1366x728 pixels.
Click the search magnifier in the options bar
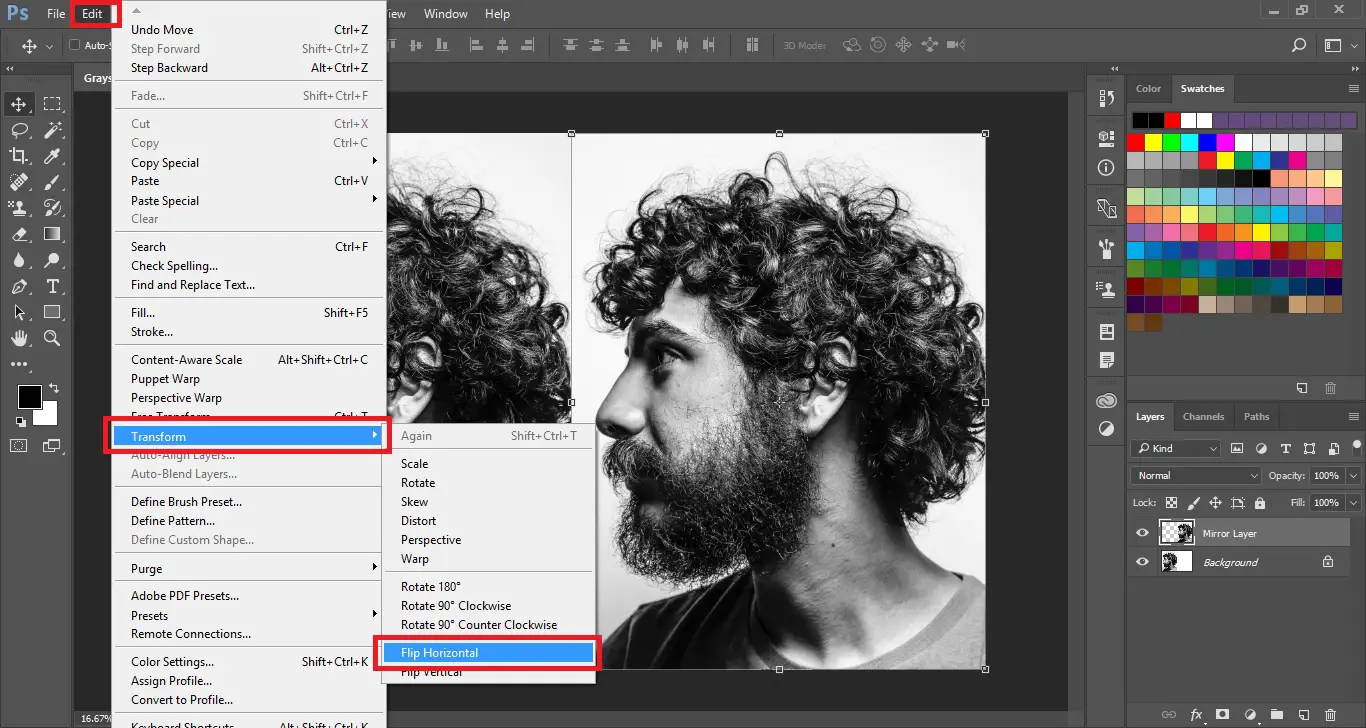coord(1298,46)
